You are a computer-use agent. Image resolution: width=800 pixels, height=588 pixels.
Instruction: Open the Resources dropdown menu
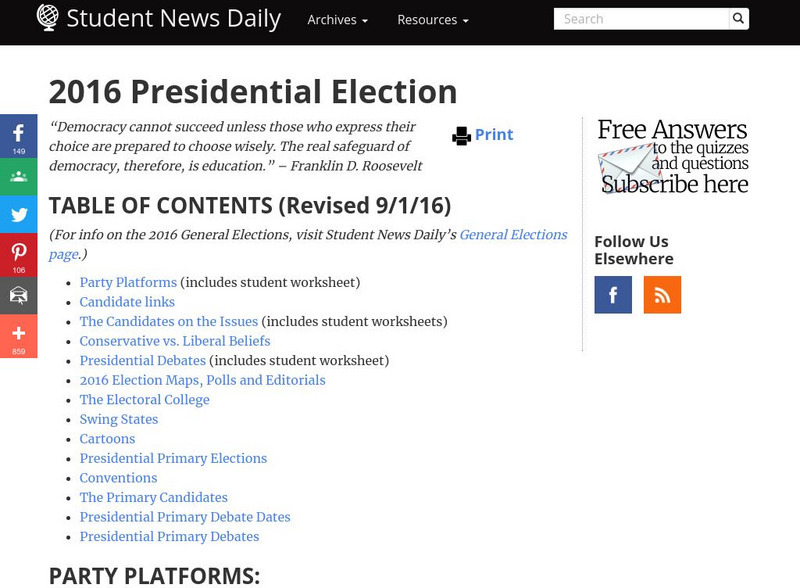pyautogui.click(x=432, y=20)
